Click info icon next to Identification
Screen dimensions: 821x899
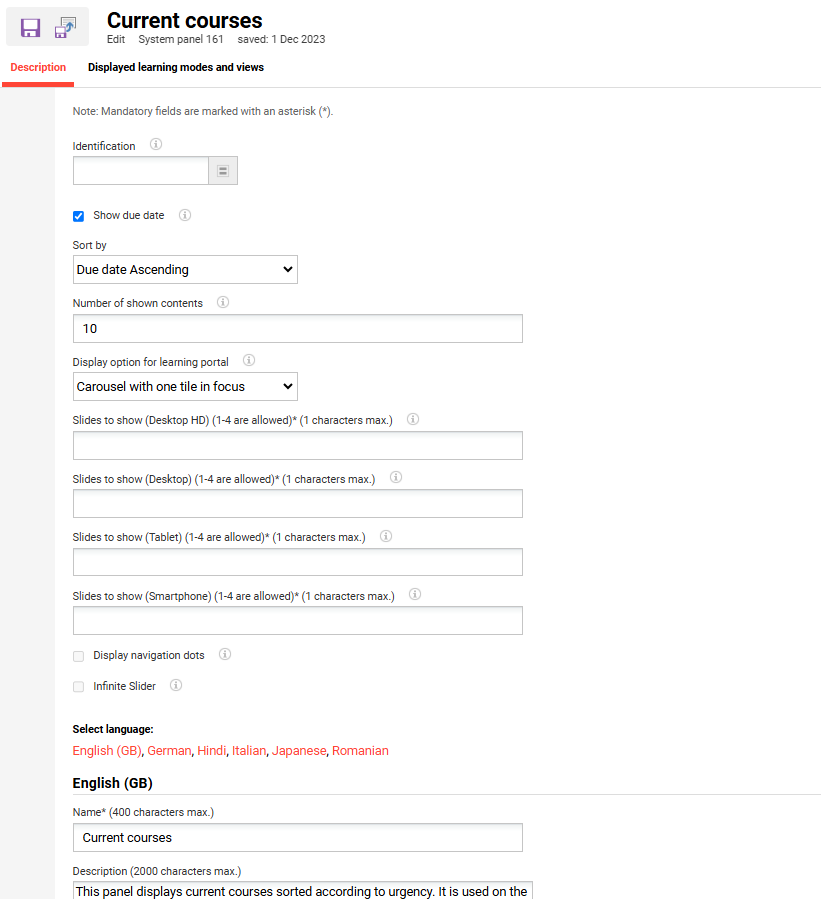point(156,145)
